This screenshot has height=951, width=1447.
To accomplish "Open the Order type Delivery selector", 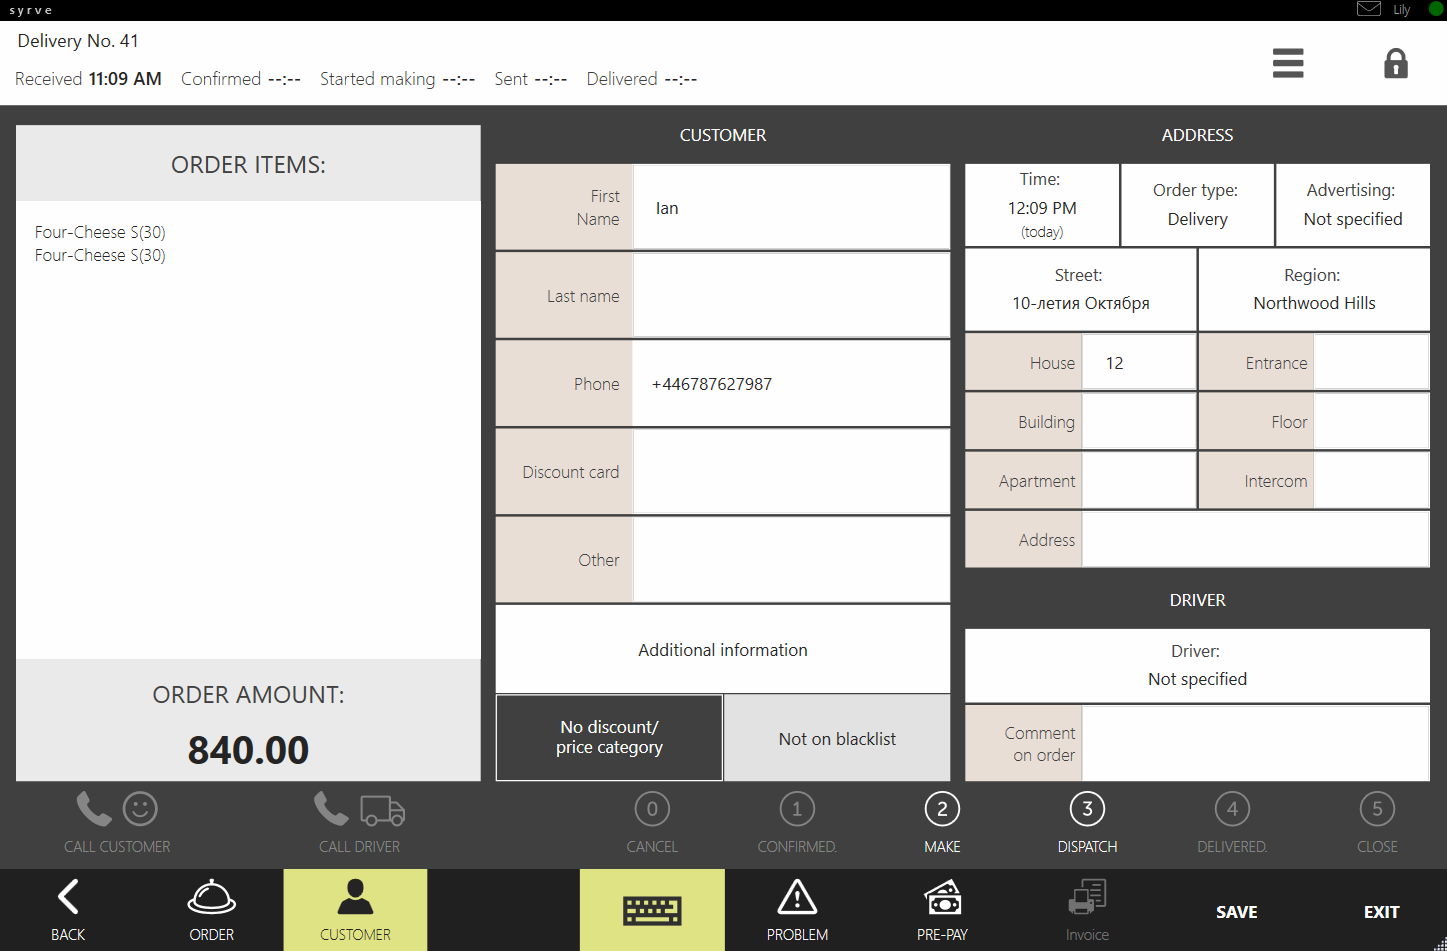I will [1196, 205].
